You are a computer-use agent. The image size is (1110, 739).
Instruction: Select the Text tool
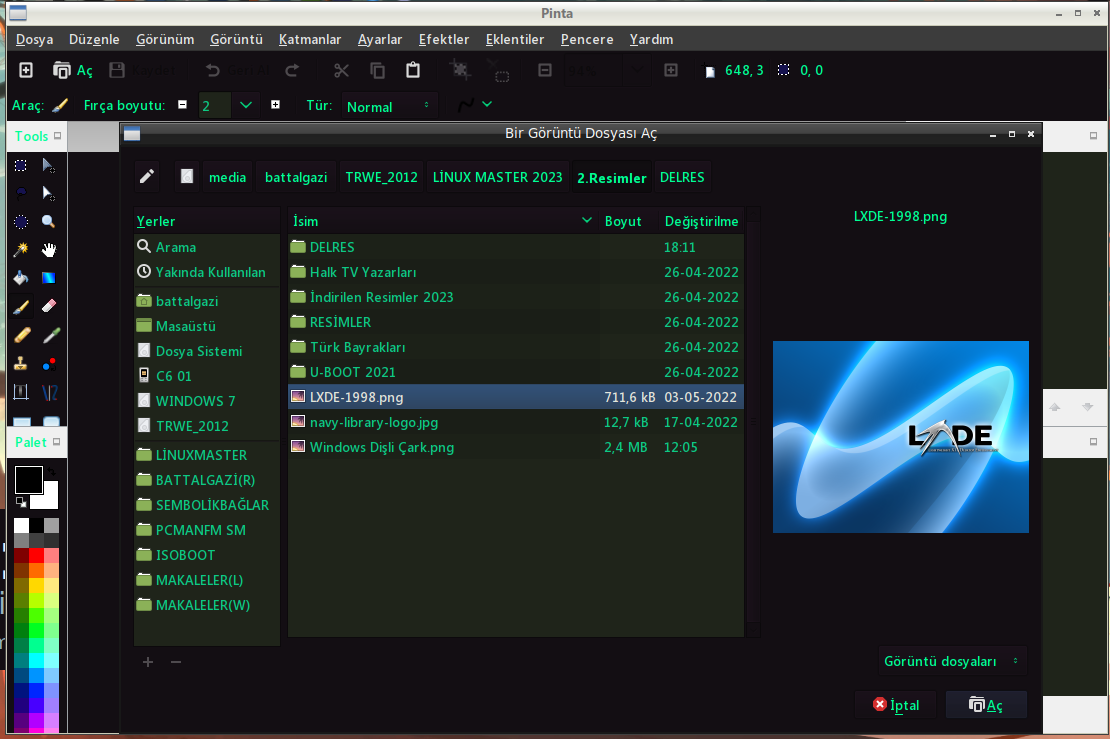pos(21,392)
